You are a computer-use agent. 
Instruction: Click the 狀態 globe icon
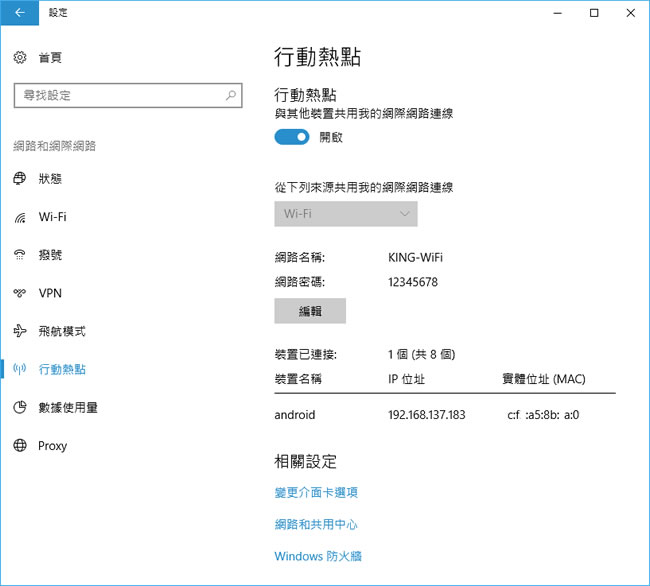pos(20,179)
